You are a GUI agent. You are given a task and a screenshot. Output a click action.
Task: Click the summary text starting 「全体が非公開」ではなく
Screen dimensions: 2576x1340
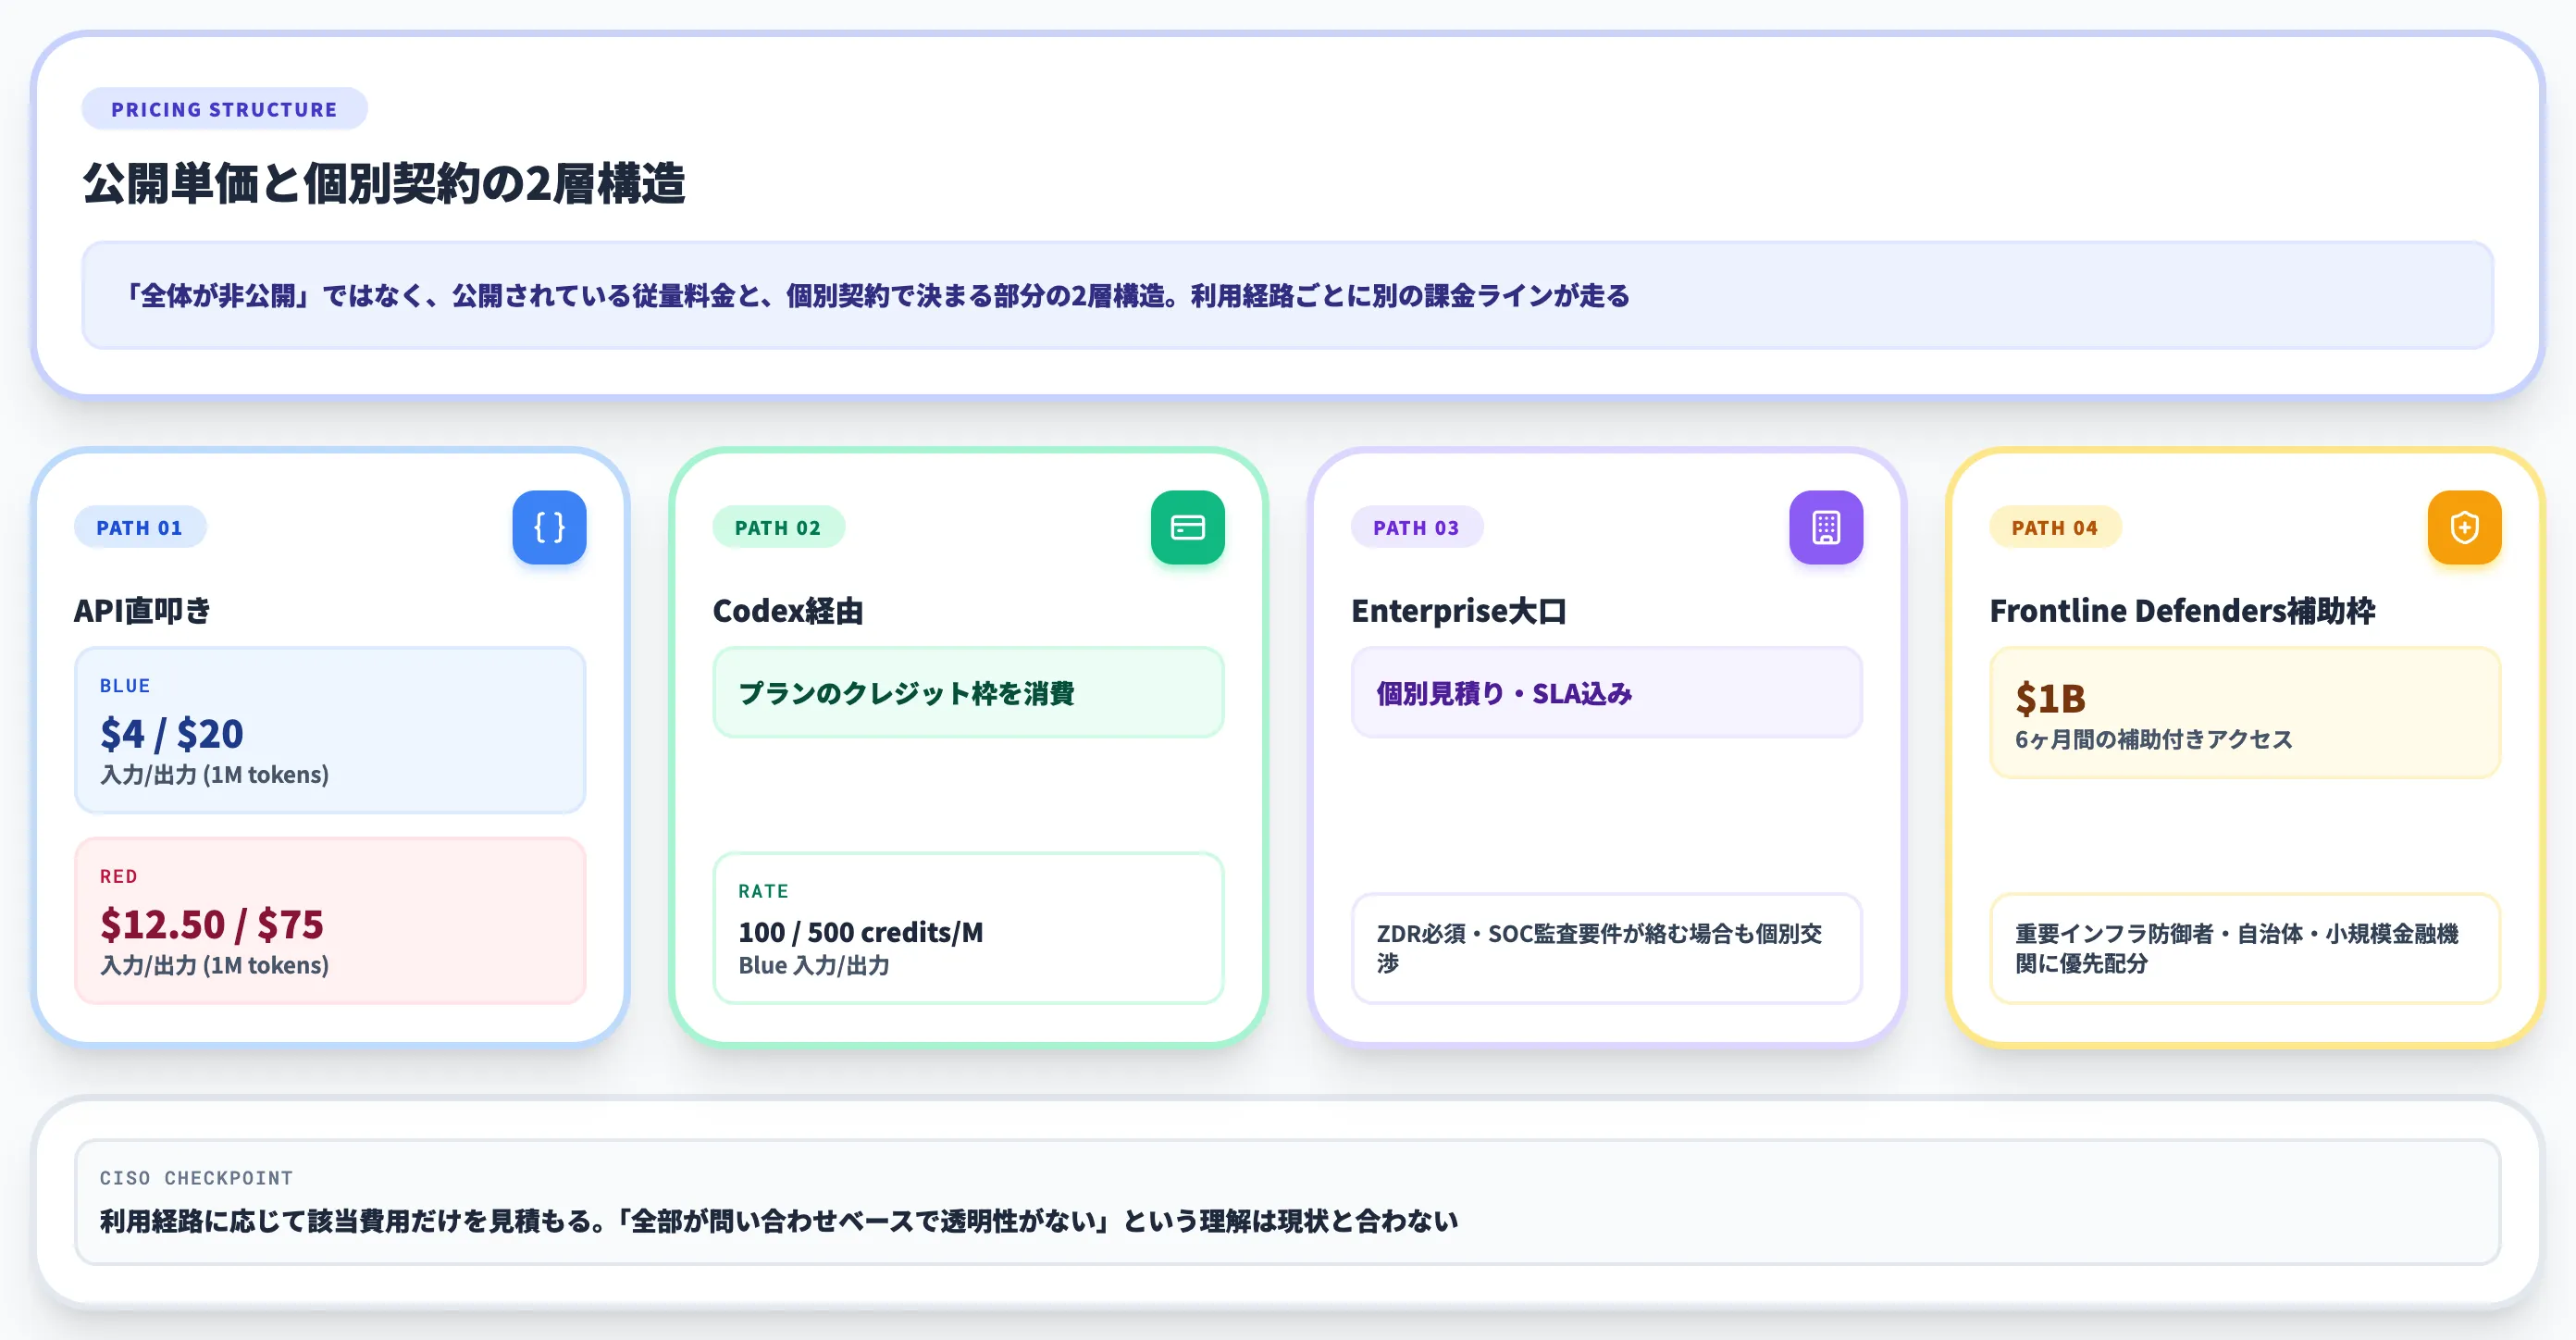875,296
